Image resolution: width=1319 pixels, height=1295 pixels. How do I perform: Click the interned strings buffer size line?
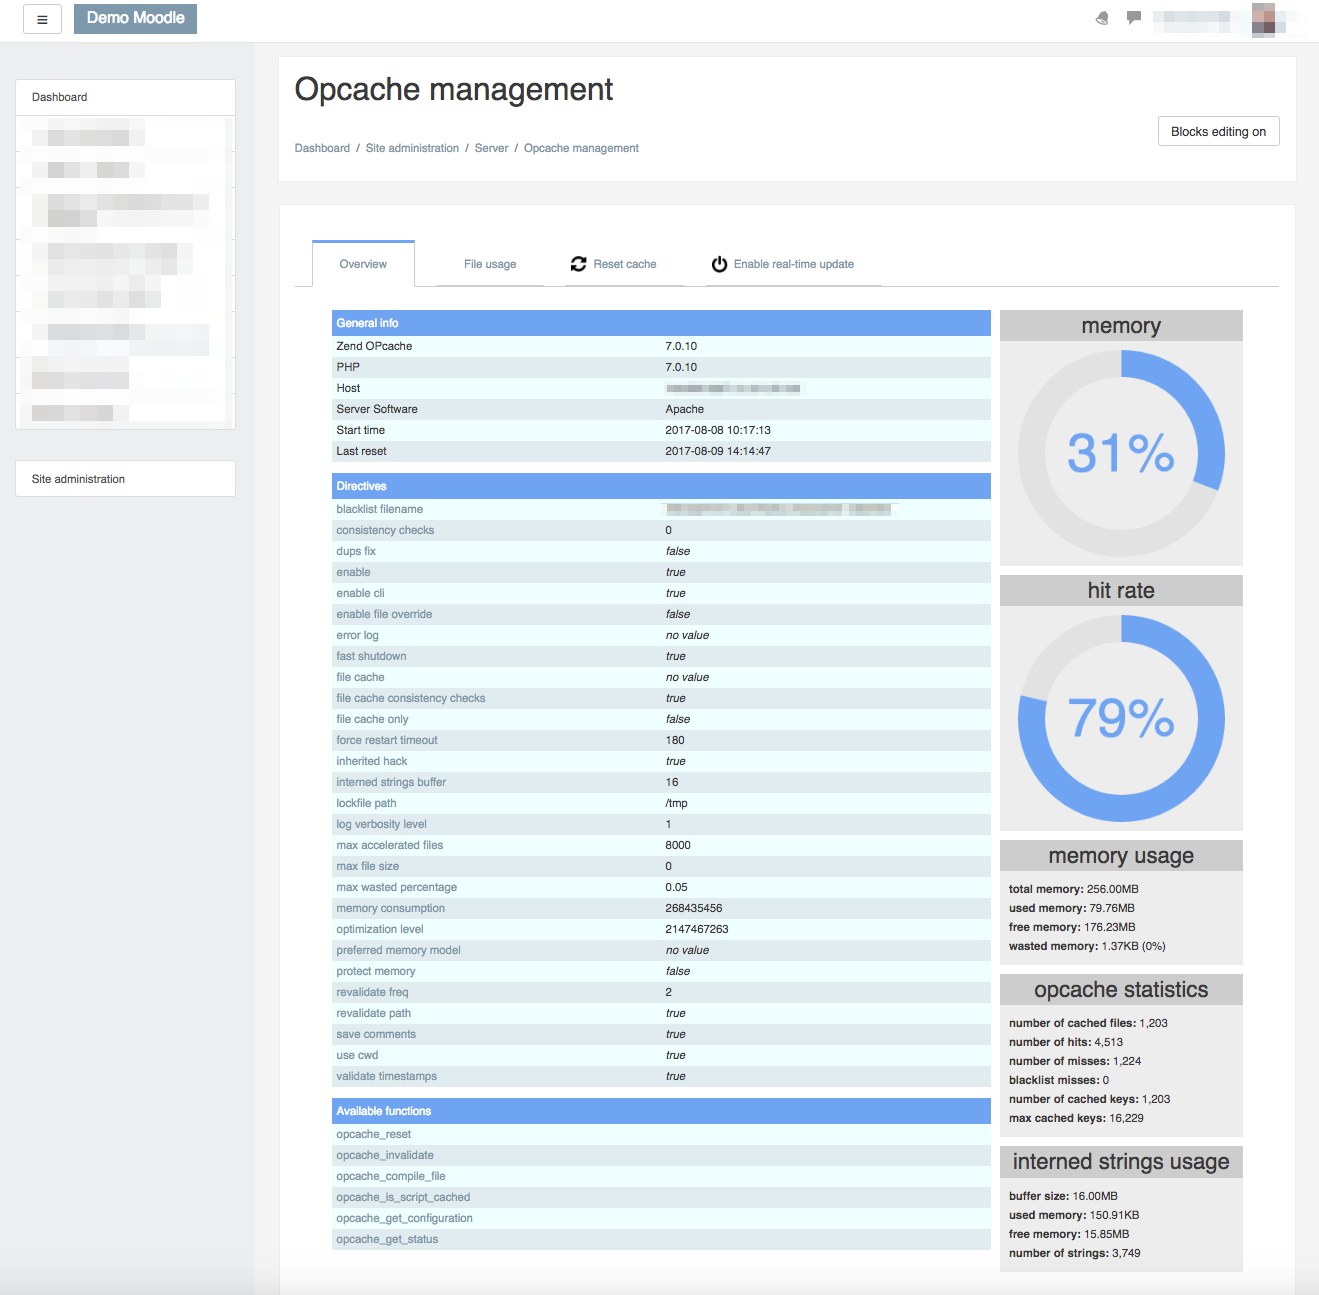click(x=1063, y=1196)
